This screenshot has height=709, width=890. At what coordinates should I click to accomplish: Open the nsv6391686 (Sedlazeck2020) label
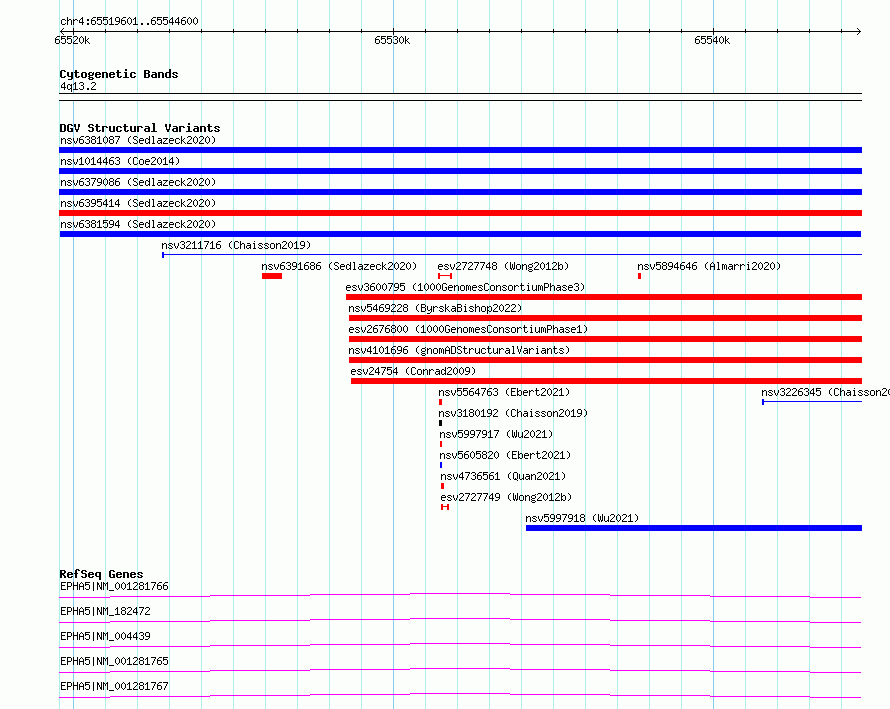[339, 266]
